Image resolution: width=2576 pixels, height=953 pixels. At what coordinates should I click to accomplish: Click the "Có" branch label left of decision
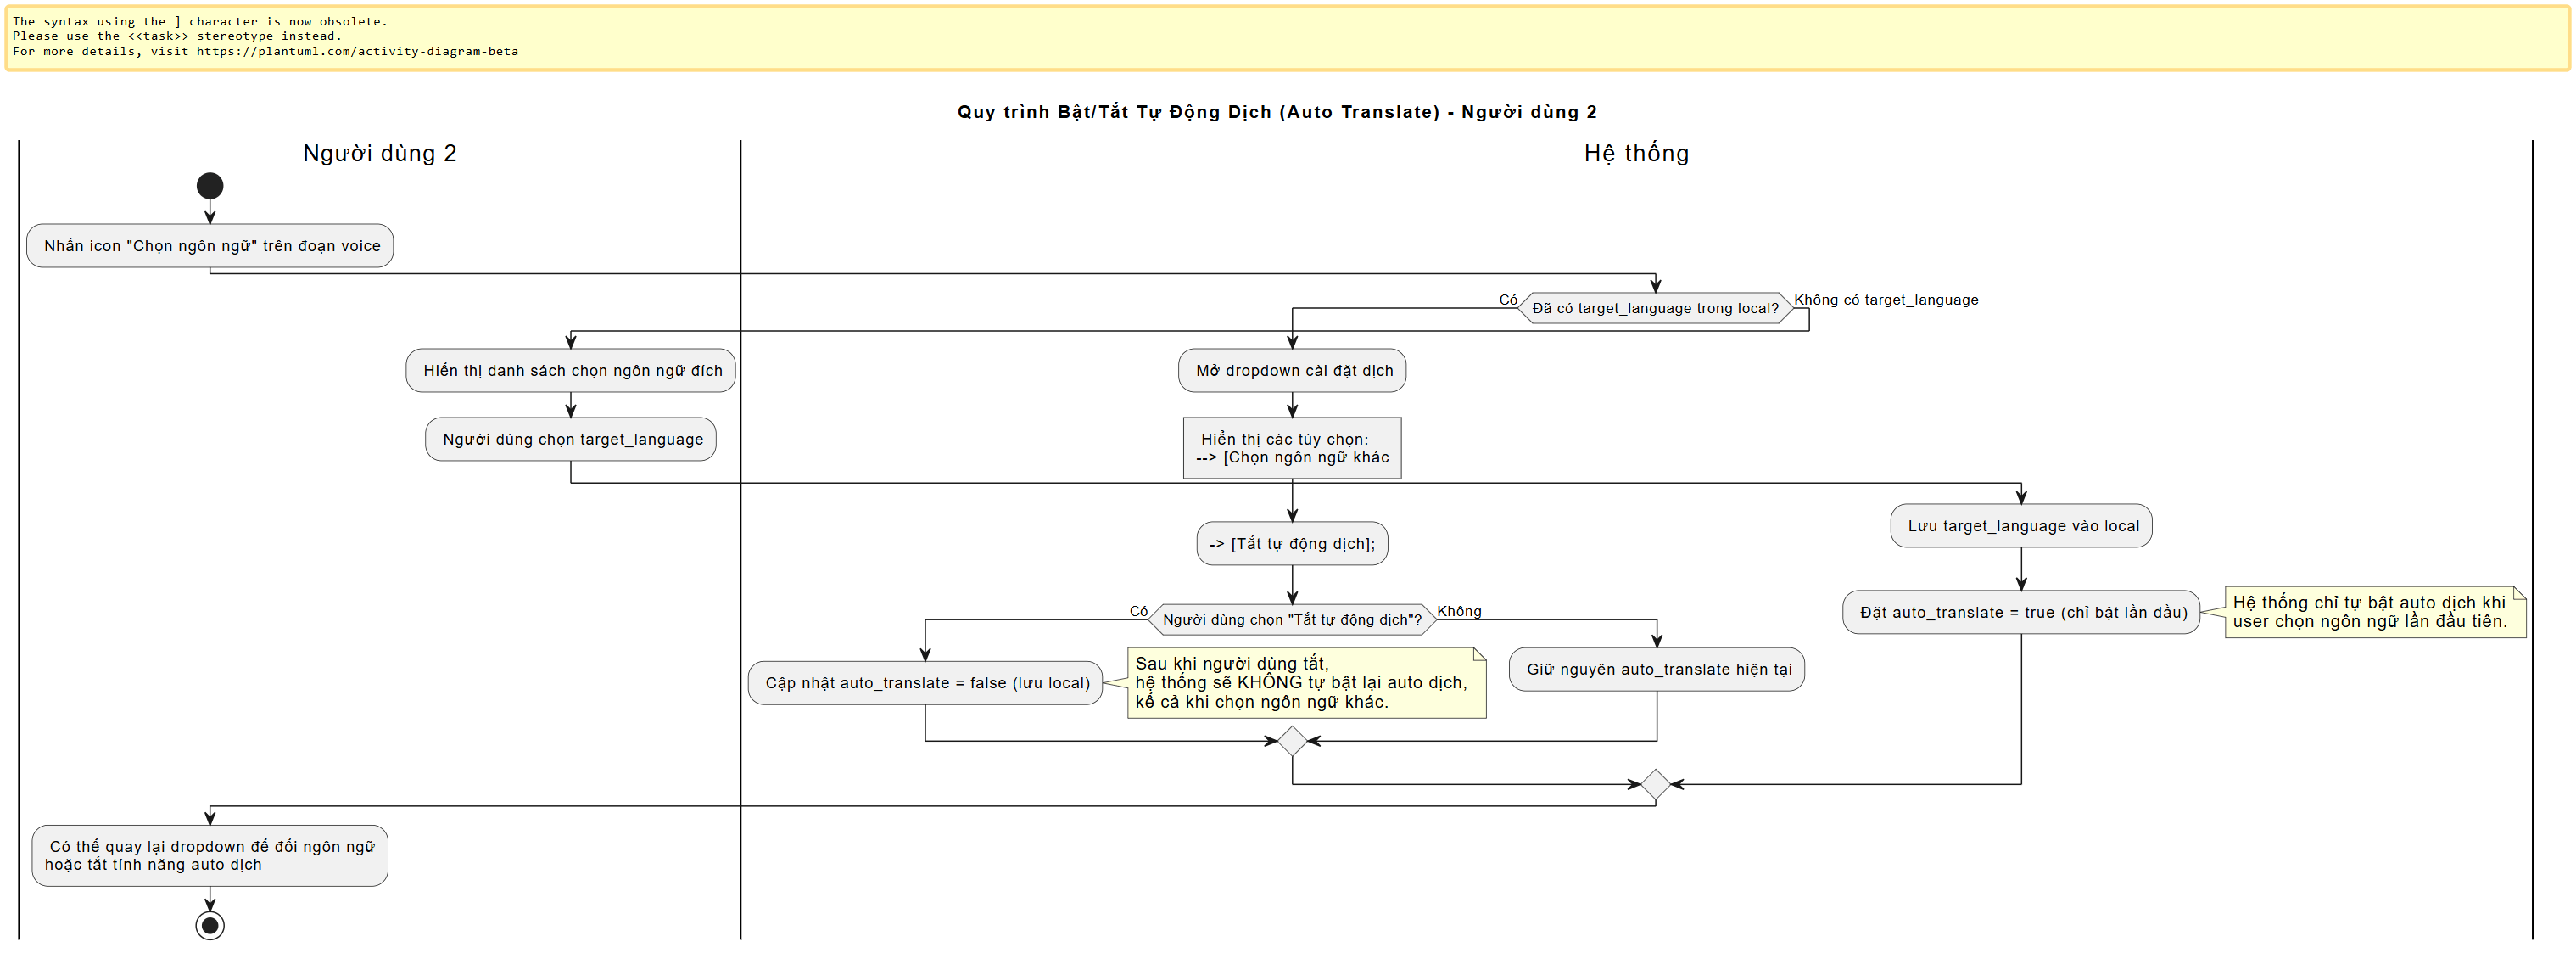(1510, 299)
